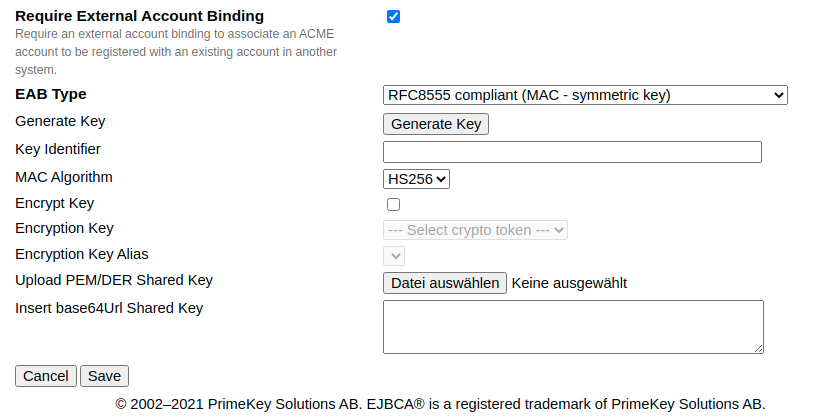This screenshot has height=418, width=825.
Task: Expand the MAC Algorithm HS256 dropdown
Action: point(417,179)
